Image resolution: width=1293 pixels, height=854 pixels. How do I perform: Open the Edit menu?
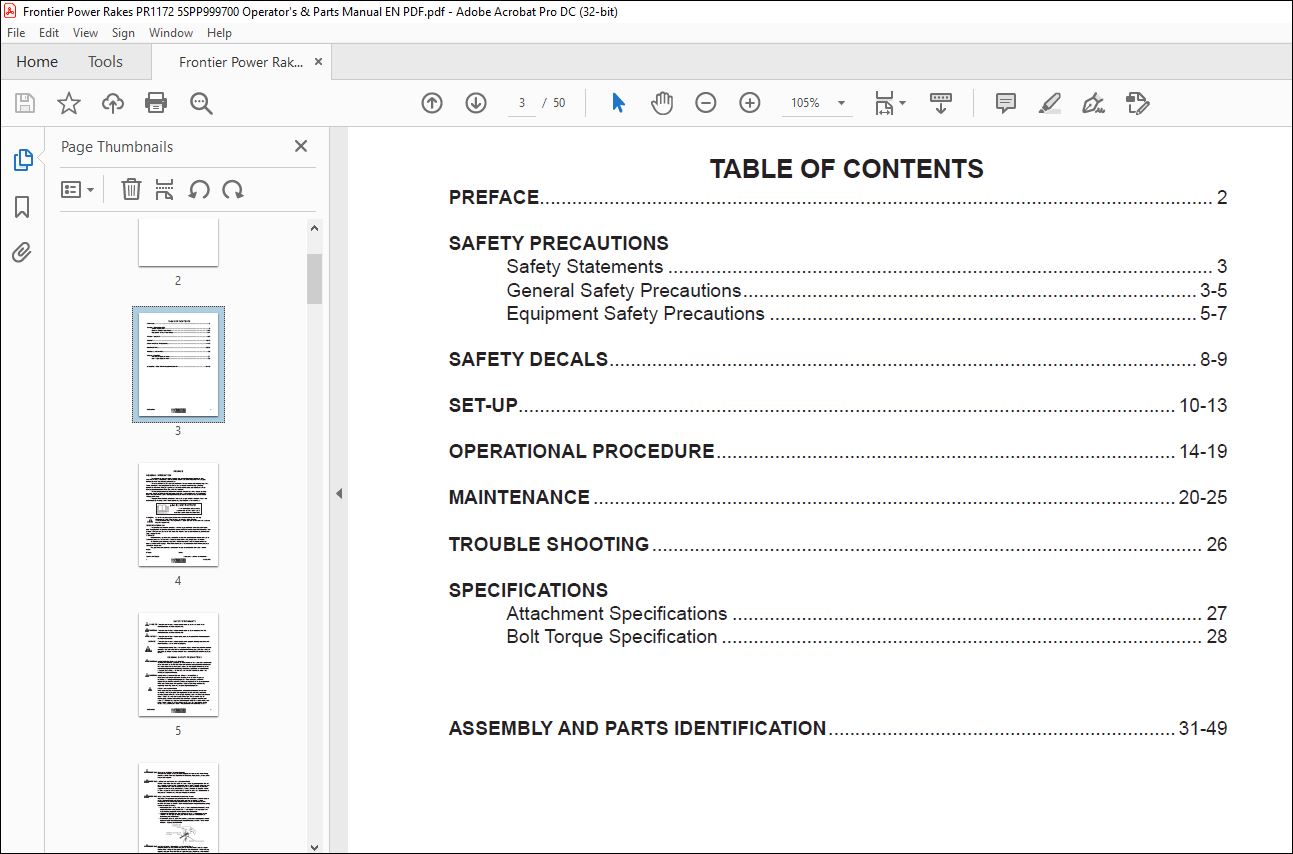click(x=49, y=33)
